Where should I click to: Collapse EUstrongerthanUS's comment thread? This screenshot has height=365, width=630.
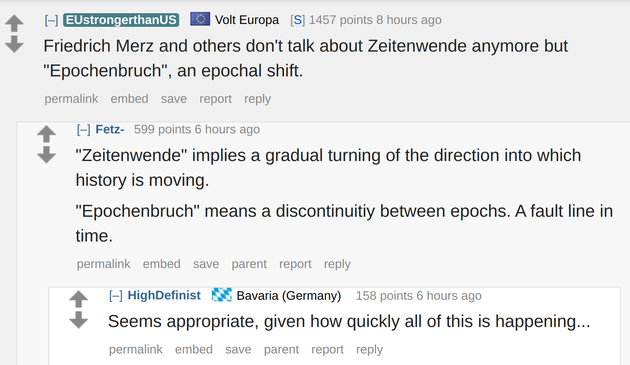(51, 20)
